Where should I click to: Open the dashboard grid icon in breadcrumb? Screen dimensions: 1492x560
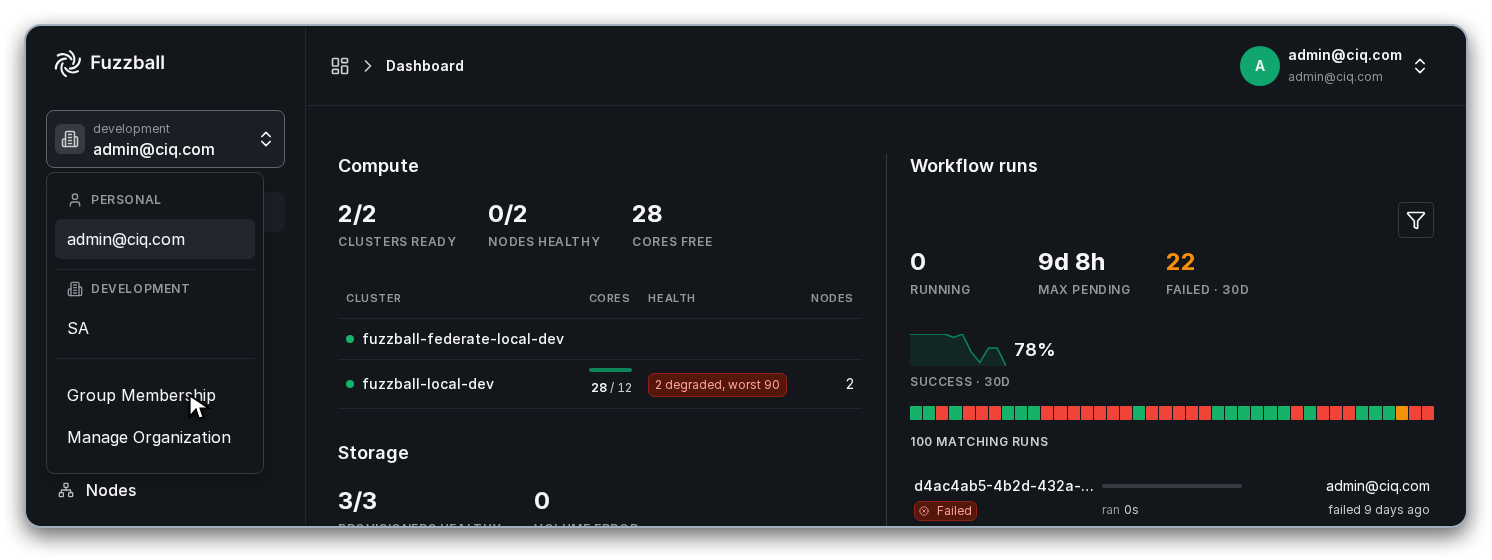coord(340,66)
